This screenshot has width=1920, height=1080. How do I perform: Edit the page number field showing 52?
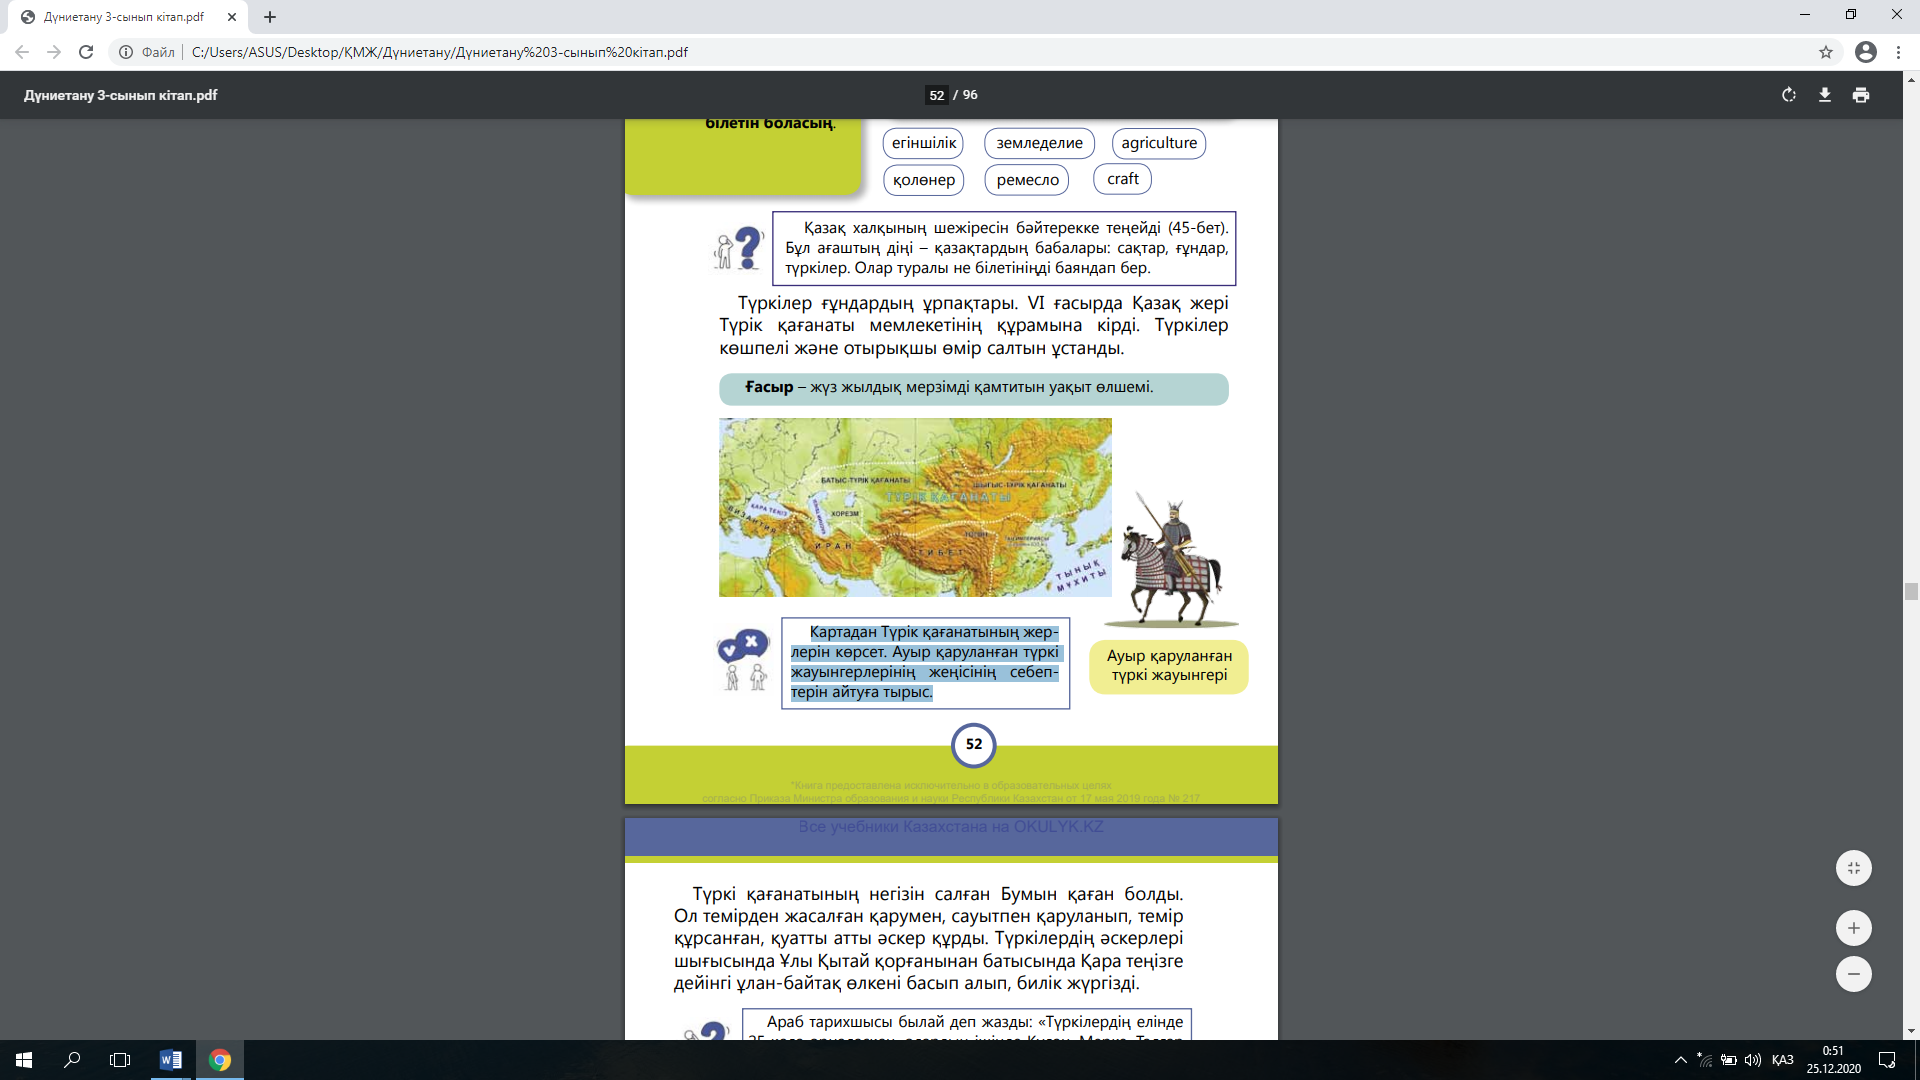pos(936,95)
